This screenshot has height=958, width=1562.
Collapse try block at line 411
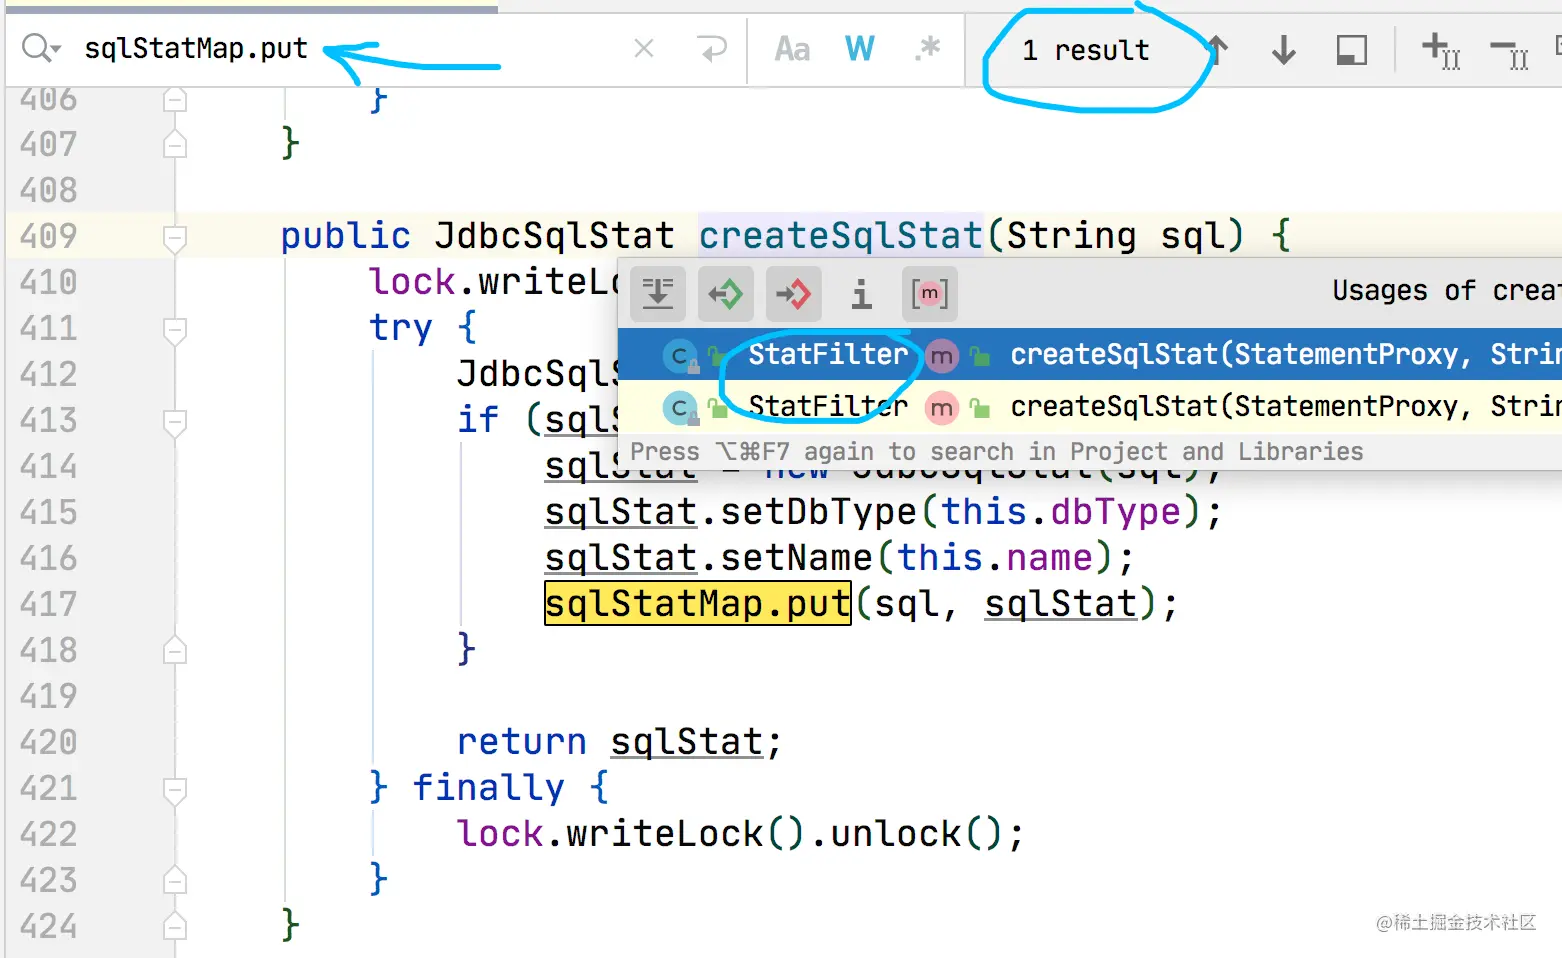pos(175,330)
